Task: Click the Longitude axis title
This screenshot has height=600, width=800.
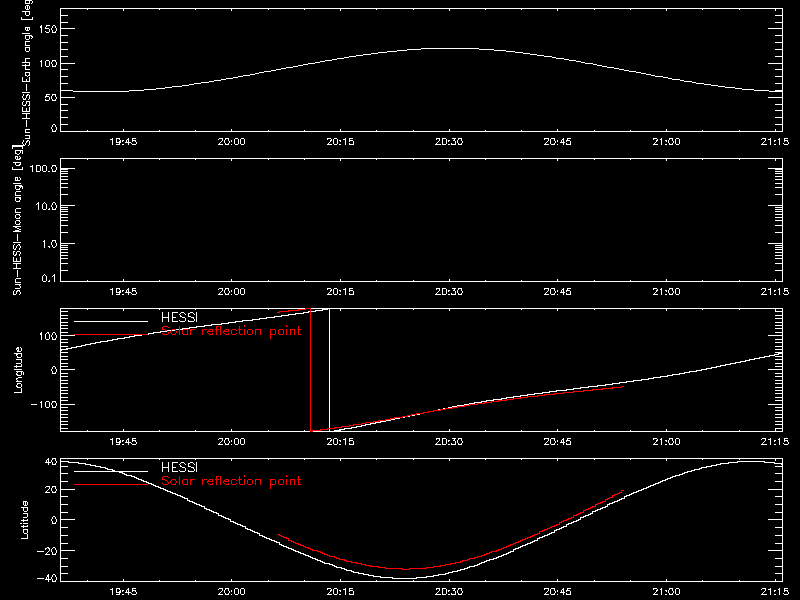Action: pos(18,370)
